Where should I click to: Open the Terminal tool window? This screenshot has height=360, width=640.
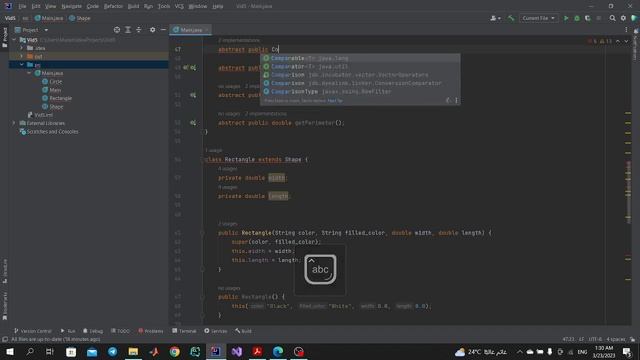(184, 331)
